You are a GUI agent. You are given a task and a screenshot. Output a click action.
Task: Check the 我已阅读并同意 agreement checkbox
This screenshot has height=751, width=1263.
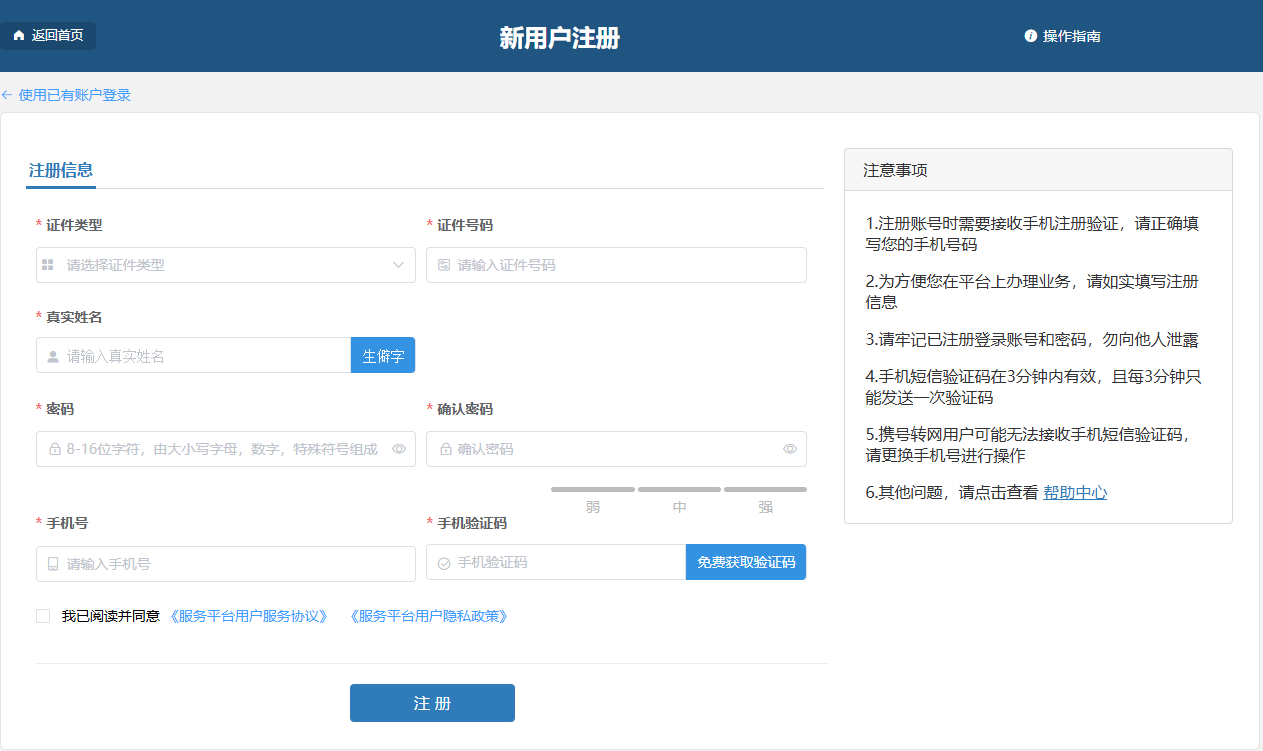coord(43,616)
